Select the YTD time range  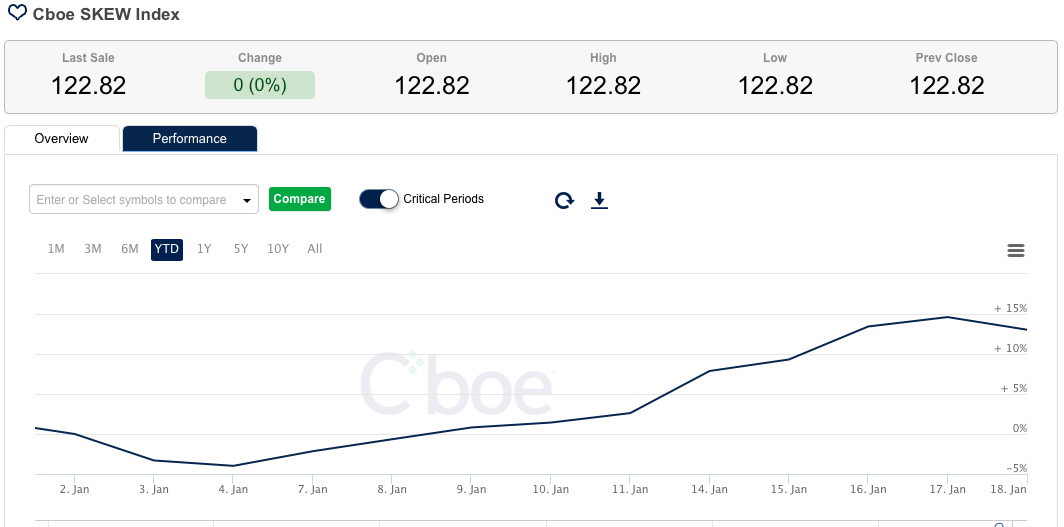click(167, 249)
